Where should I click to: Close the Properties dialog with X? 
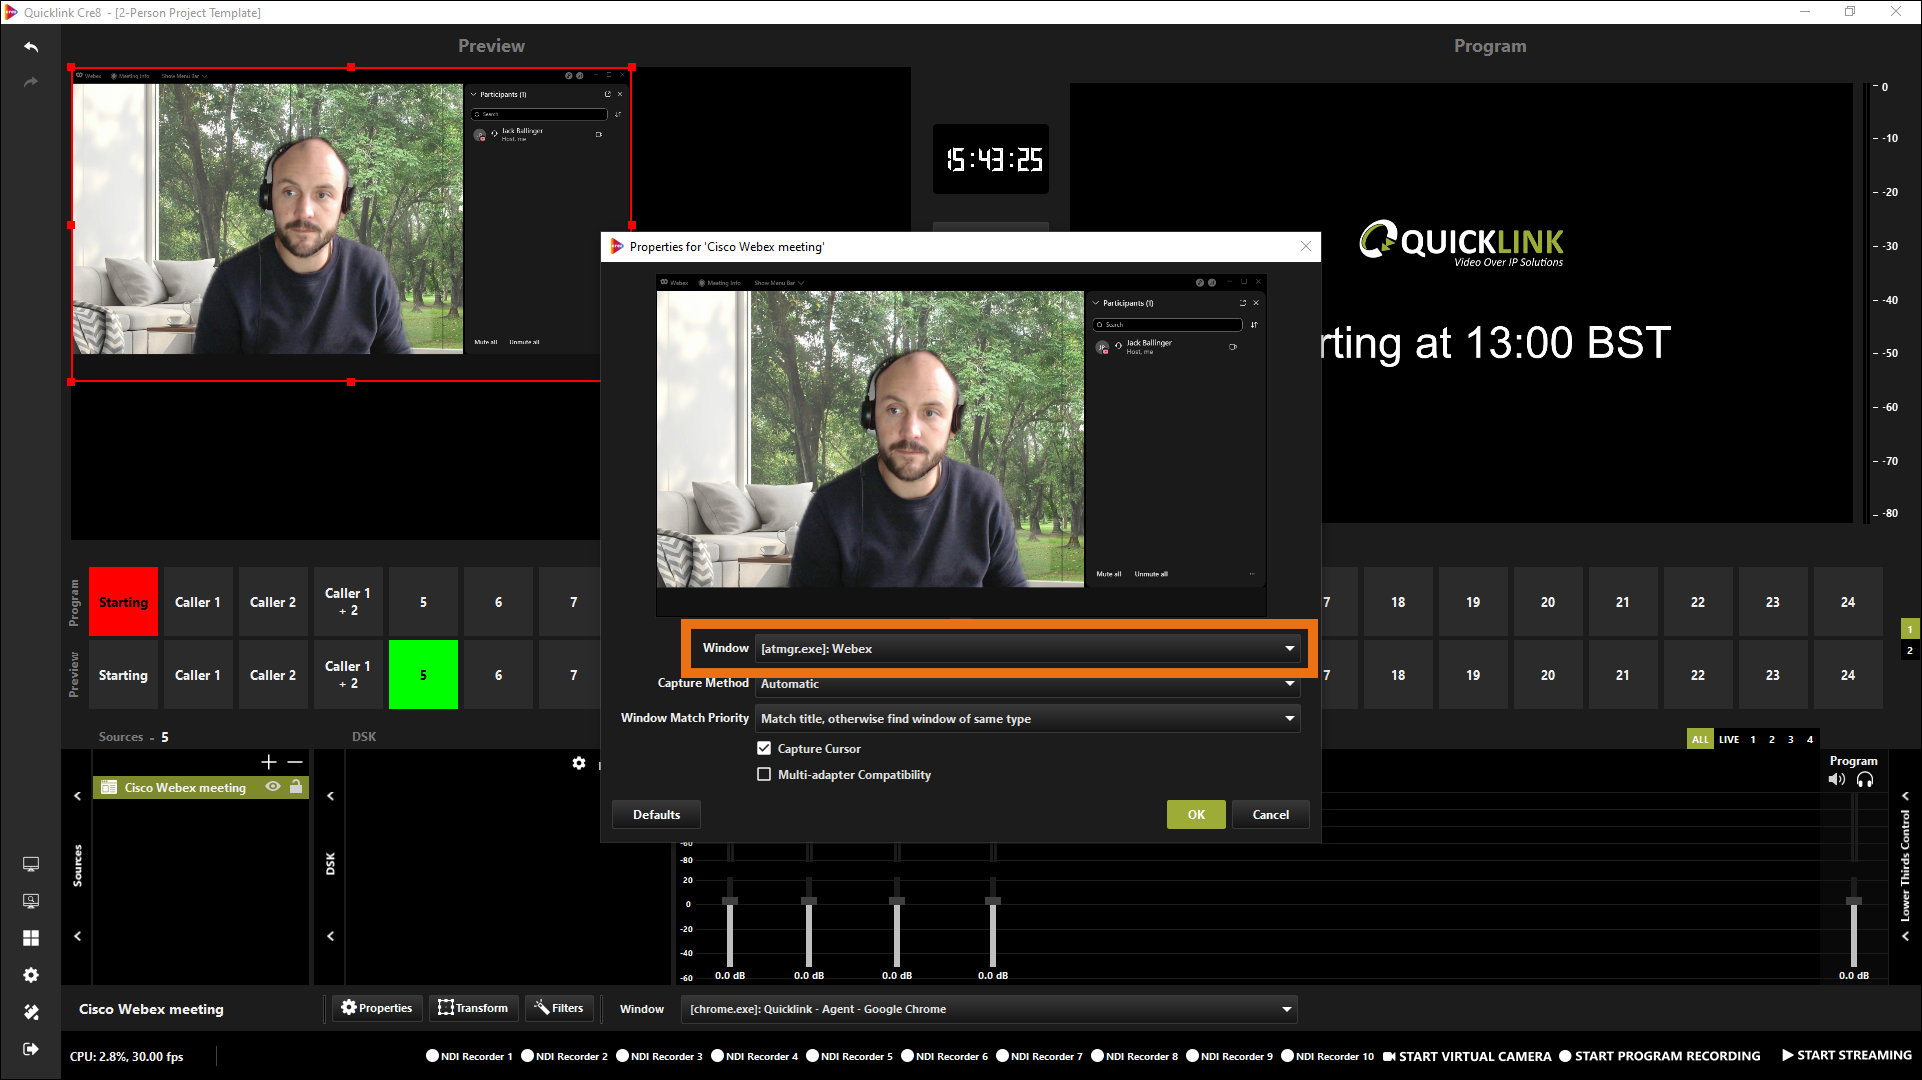click(1305, 247)
